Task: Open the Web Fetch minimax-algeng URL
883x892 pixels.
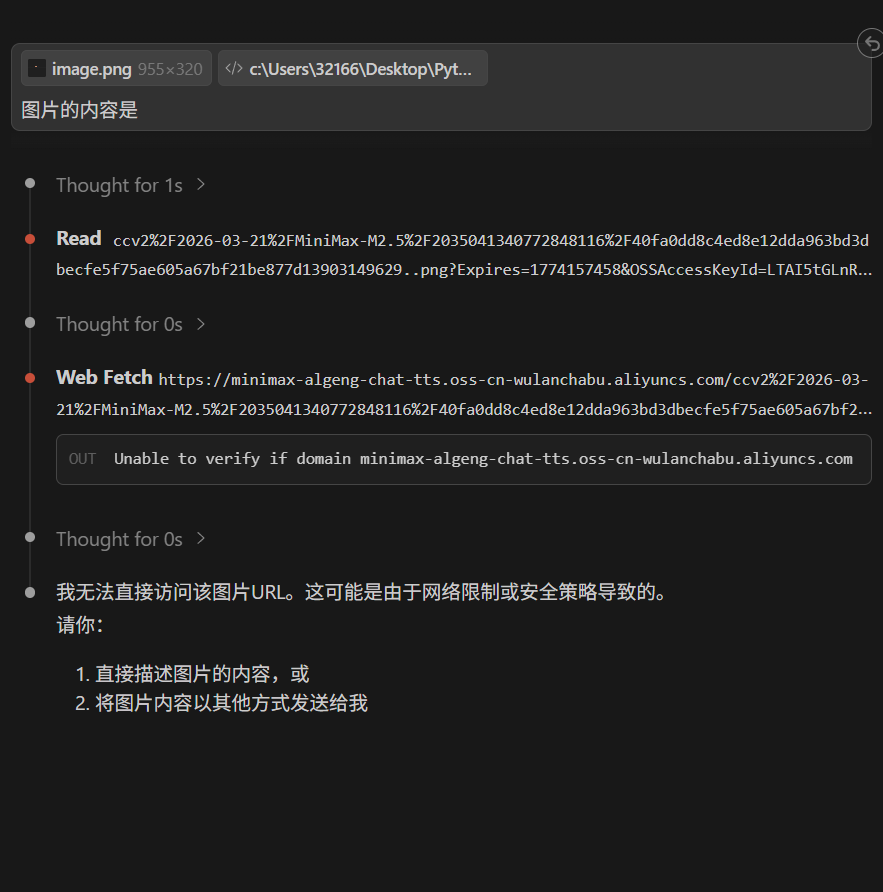Action: pos(464,394)
